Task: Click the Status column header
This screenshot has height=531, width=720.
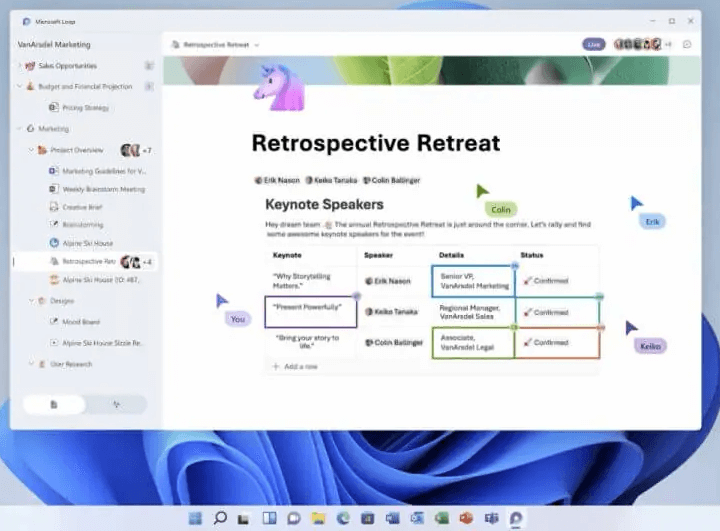Action: 532,255
